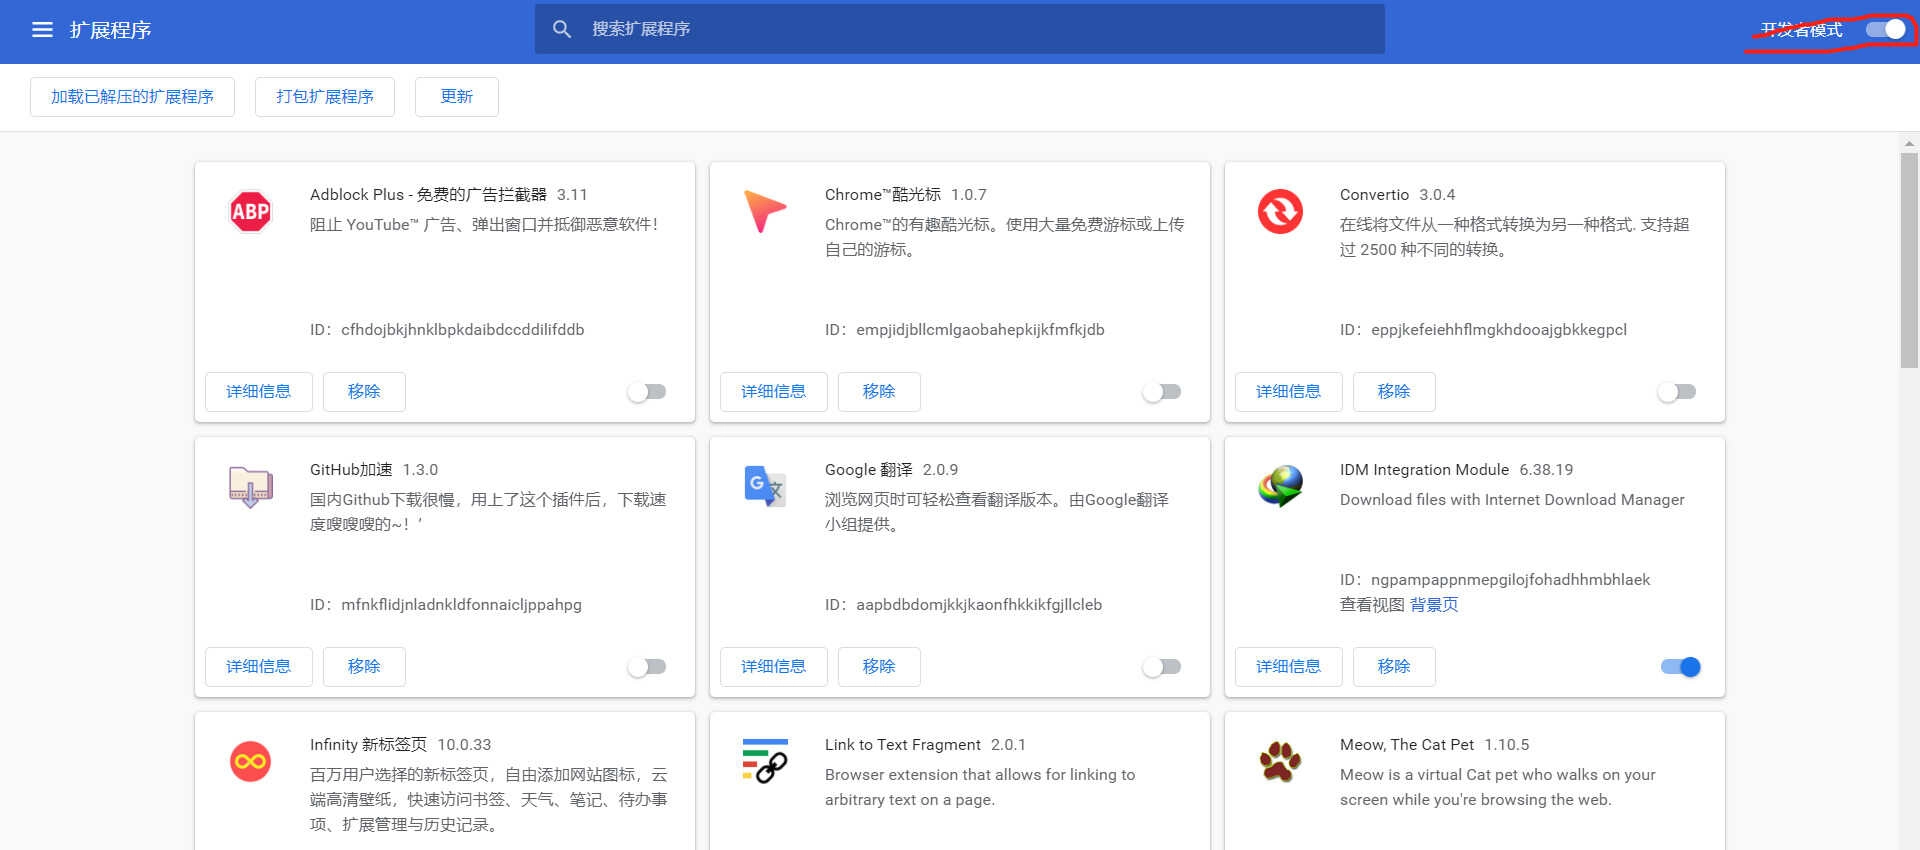1920x850 pixels.
Task: Turn off the IDM Integration Module toggle
Action: [1680, 667]
